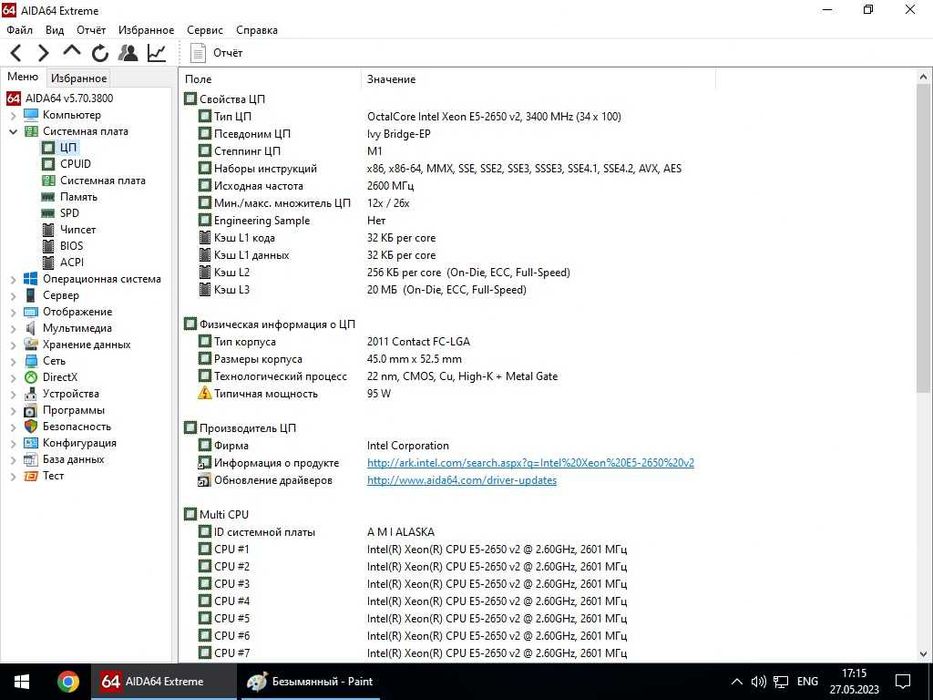The height and width of the screenshot is (700, 933).
Task: Select the Программы icon in the tree
Action: click(31, 411)
